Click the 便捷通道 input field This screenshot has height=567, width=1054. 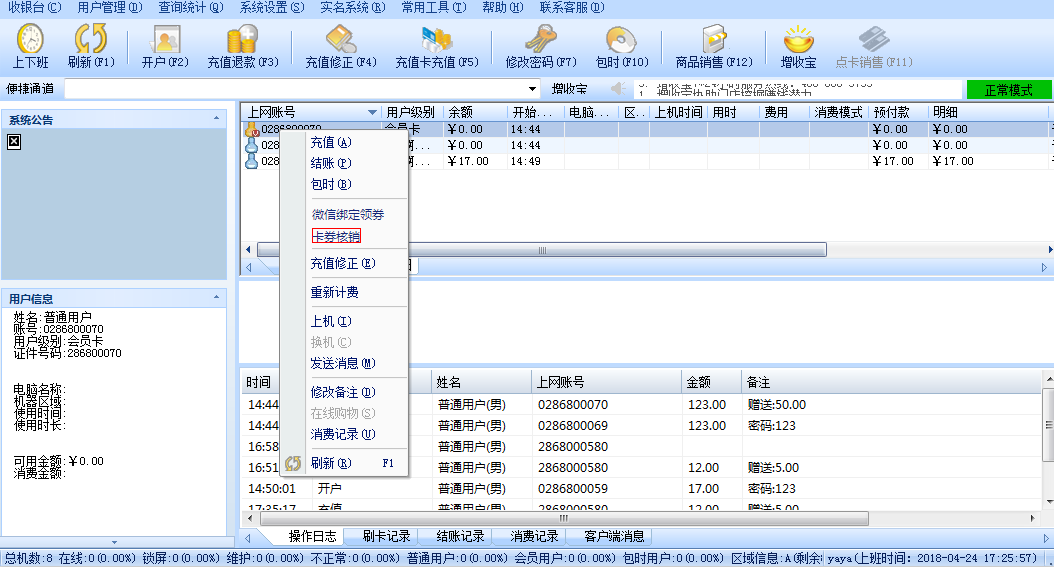click(x=296, y=89)
